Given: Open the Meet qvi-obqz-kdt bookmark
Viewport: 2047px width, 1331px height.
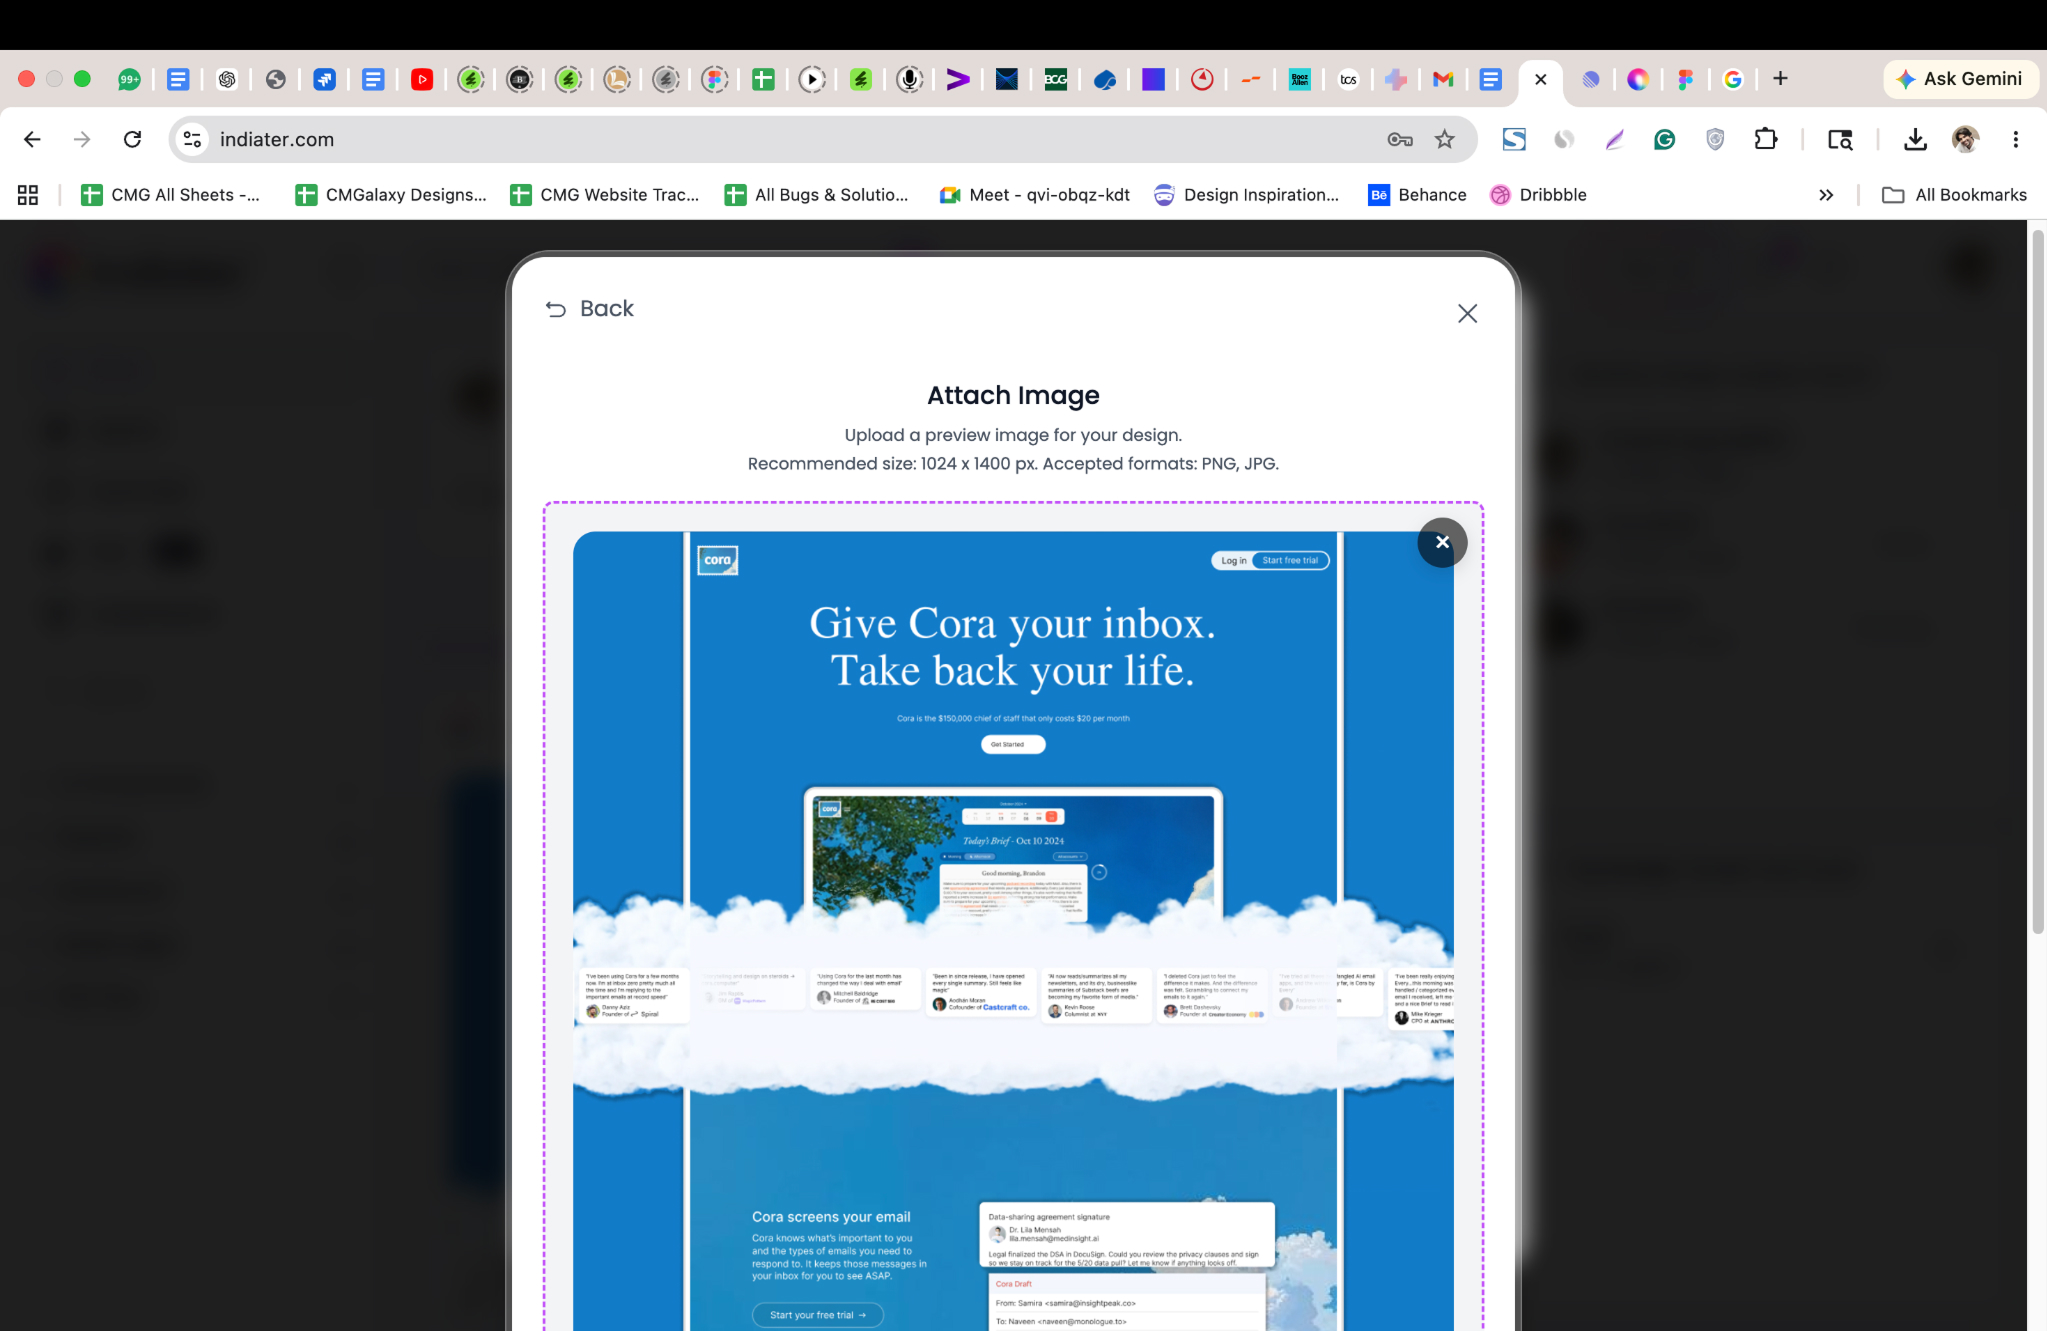Looking at the screenshot, I should point(1034,195).
